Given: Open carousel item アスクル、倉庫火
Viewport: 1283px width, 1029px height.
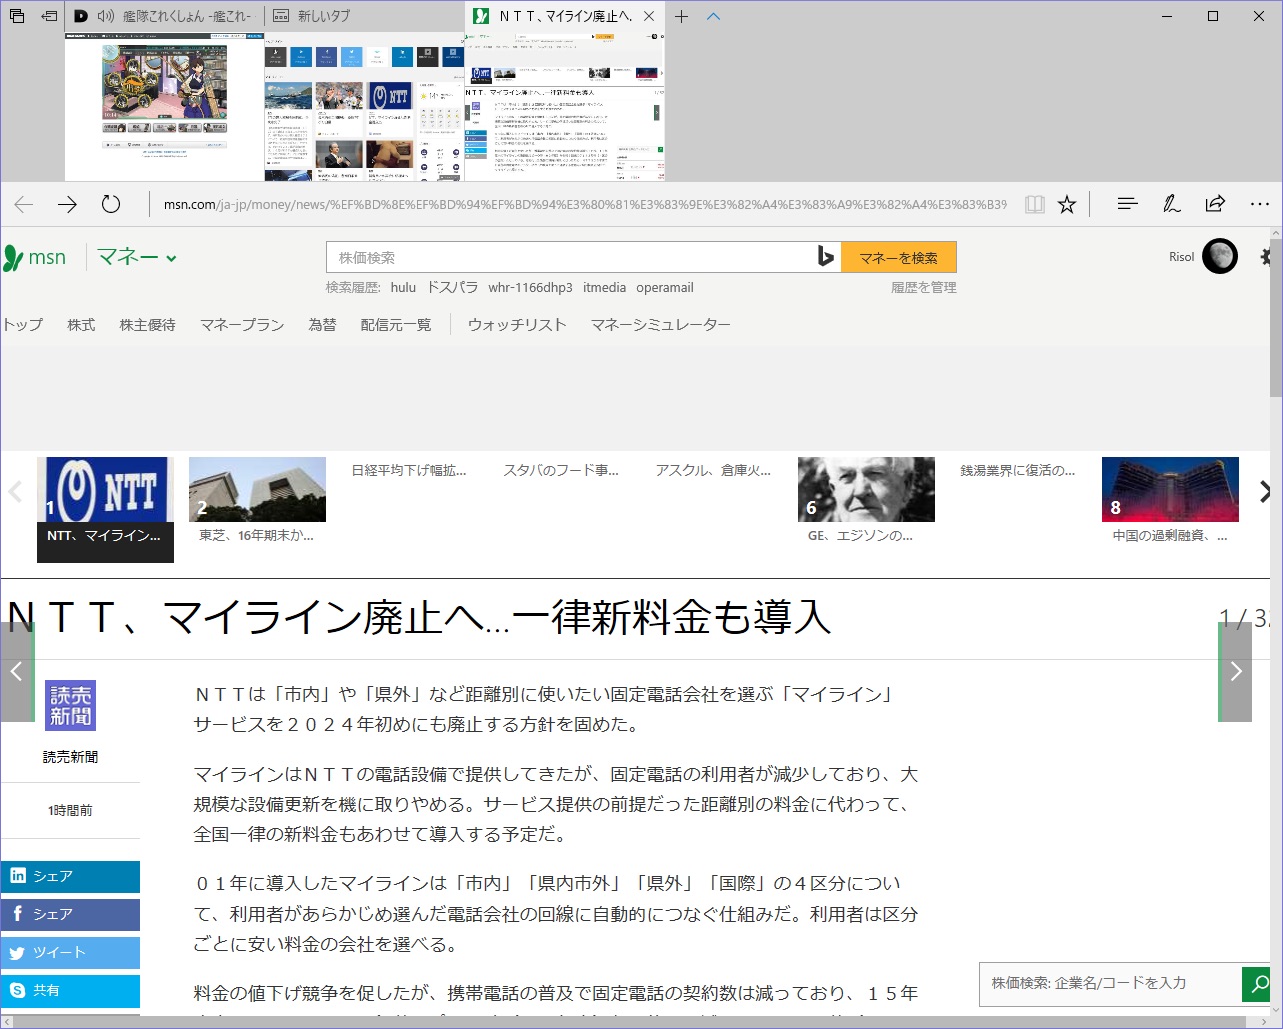Looking at the screenshot, I should 713,470.
